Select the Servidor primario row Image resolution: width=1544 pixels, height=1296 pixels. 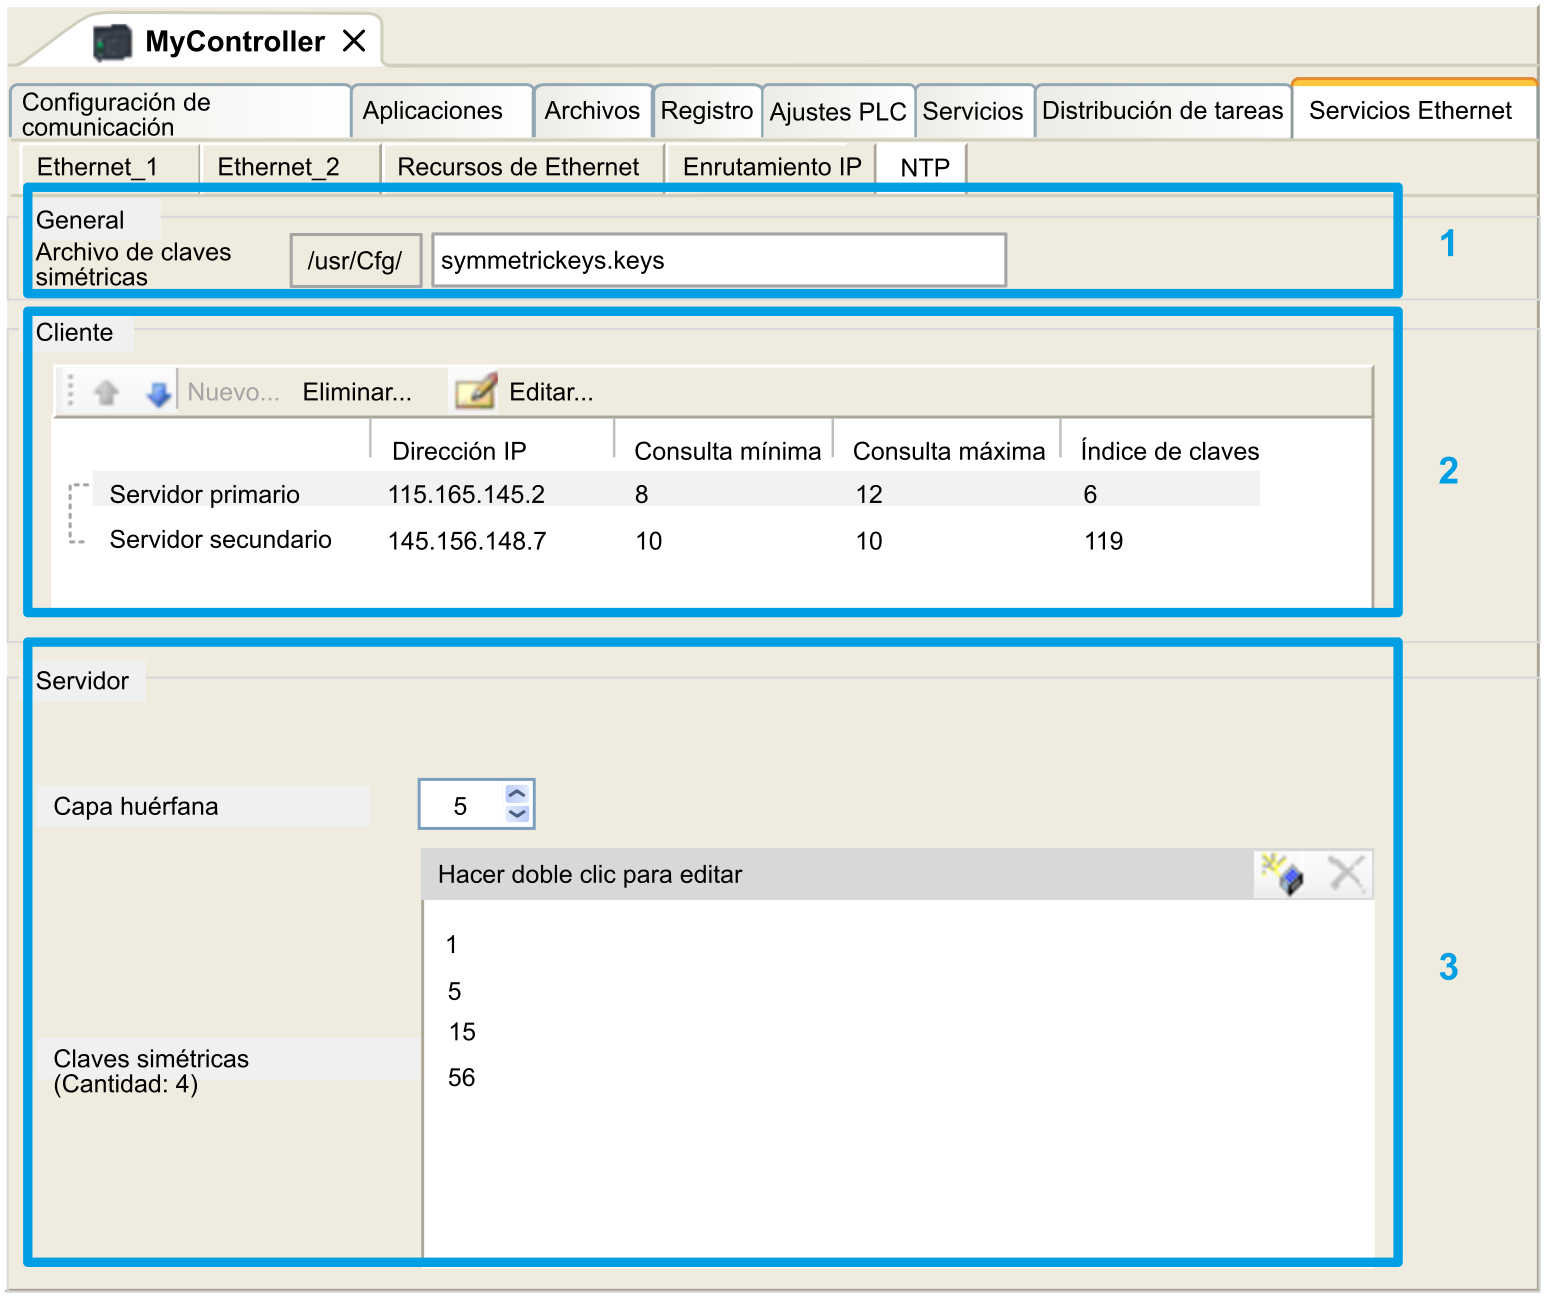(x=205, y=494)
